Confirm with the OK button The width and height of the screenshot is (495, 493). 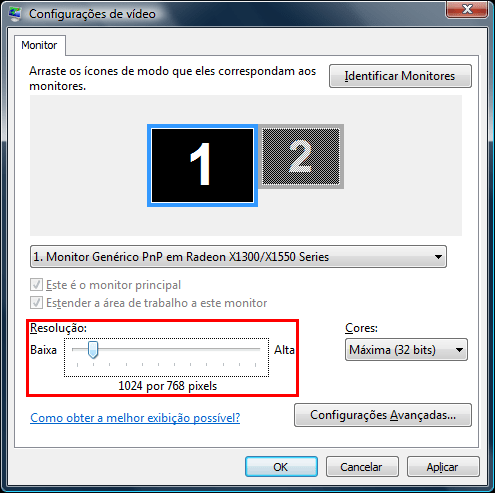281,467
